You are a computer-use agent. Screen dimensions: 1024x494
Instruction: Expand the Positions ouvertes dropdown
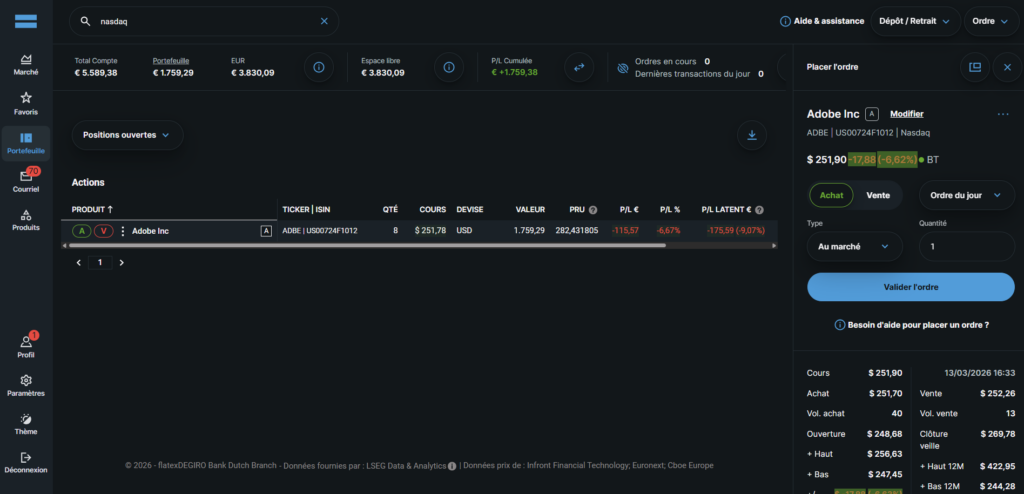tap(127, 135)
